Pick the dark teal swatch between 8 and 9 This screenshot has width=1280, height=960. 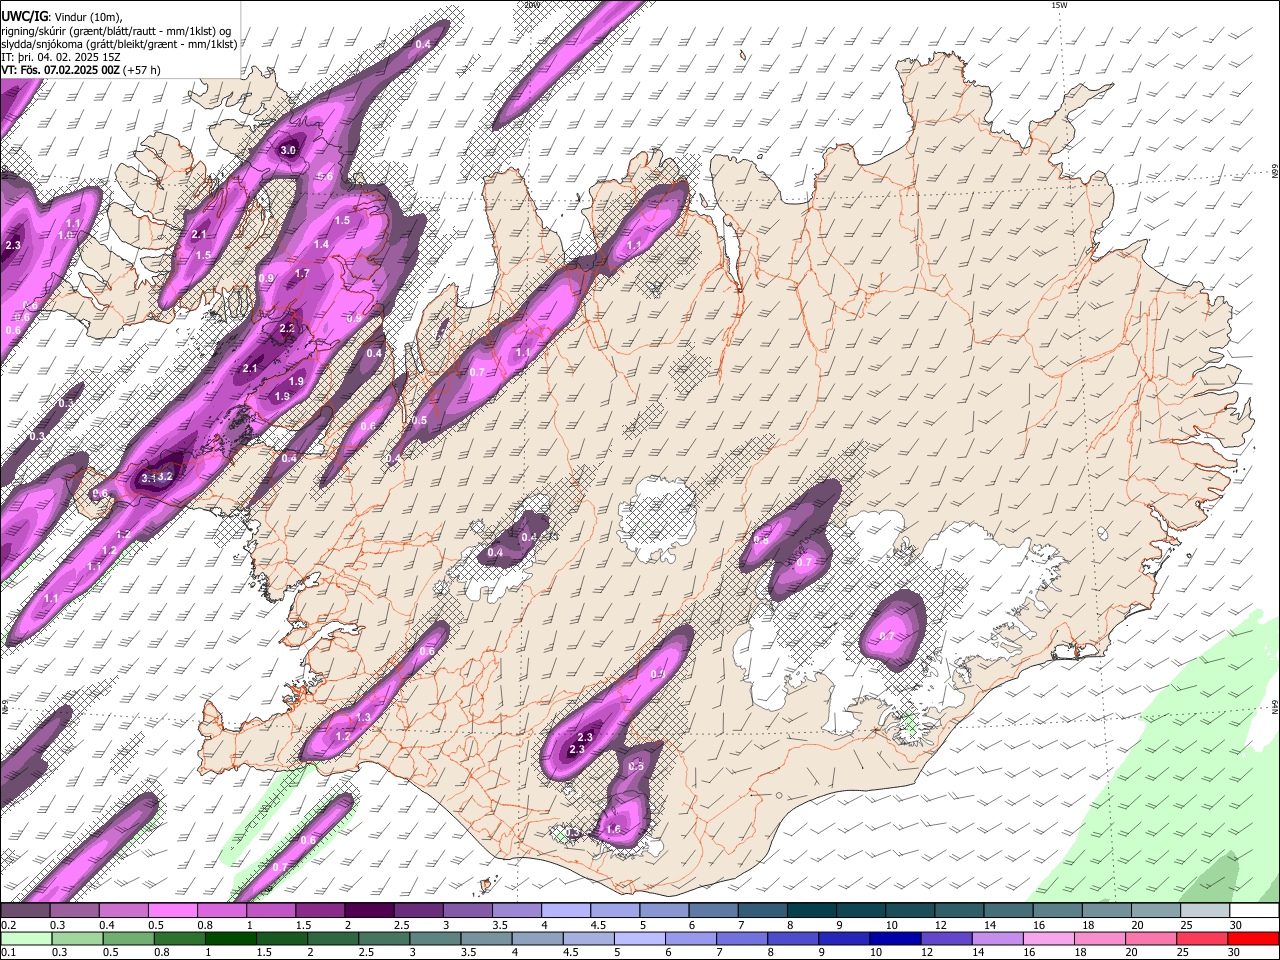click(x=812, y=911)
